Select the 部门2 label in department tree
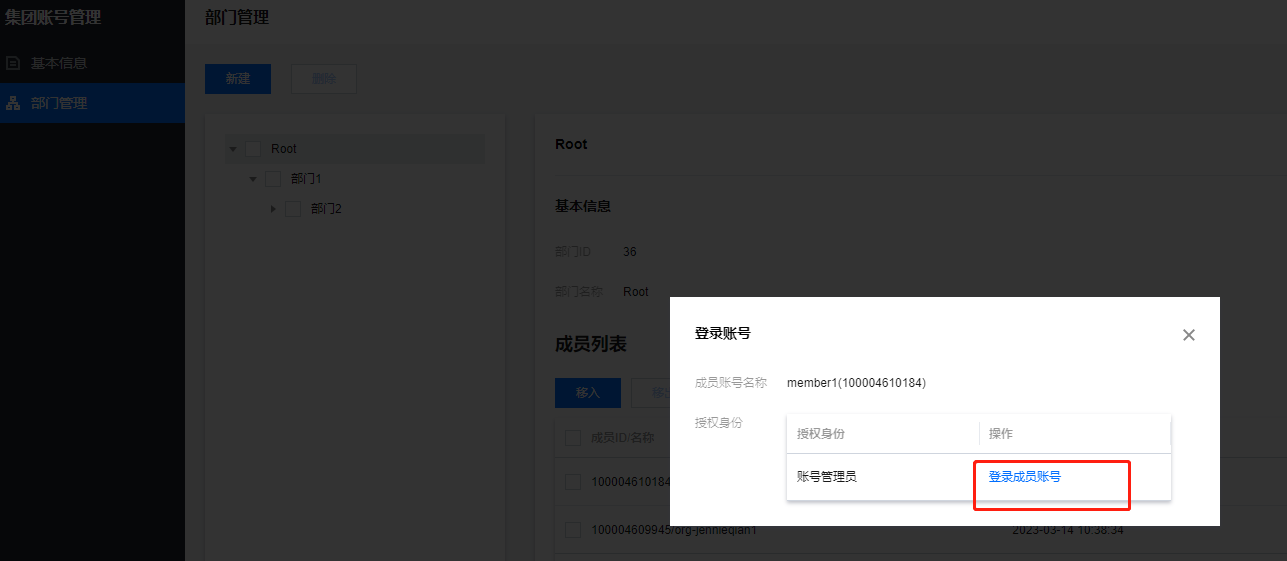Viewport: 1287px width, 561px height. (326, 209)
